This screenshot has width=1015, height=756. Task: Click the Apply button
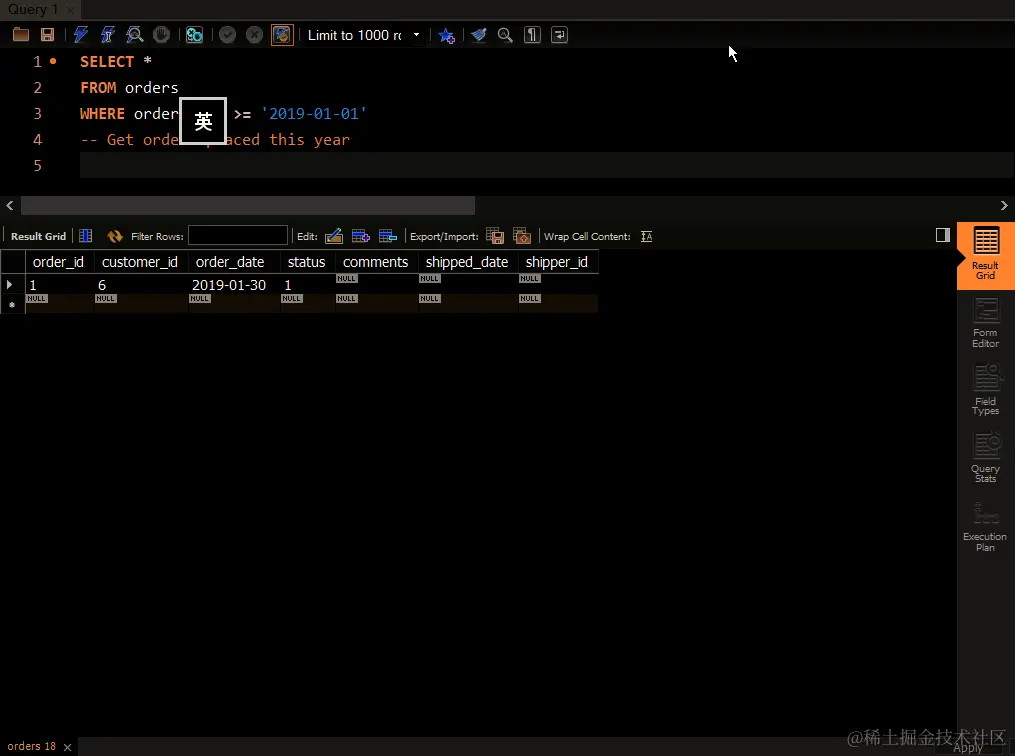968,748
